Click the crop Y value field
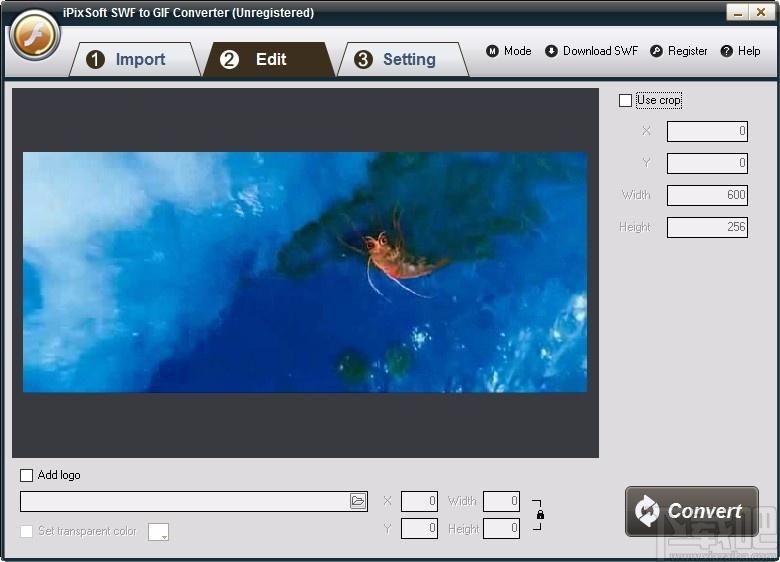 point(707,163)
